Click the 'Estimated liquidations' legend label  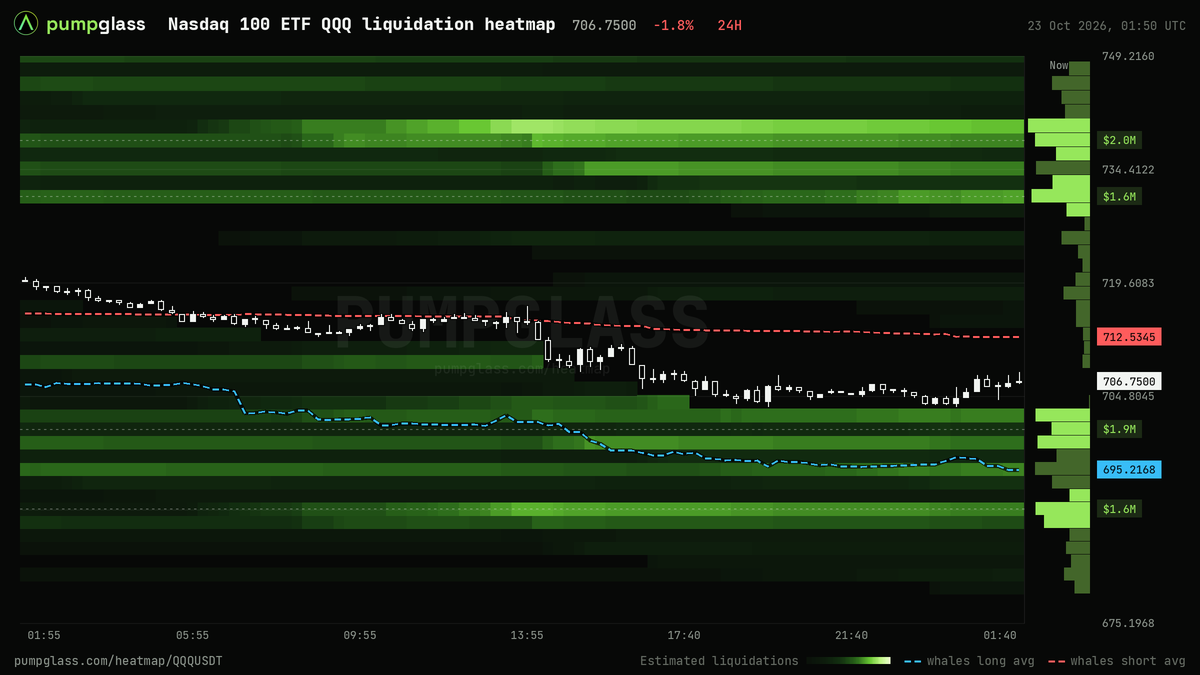pos(719,661)
